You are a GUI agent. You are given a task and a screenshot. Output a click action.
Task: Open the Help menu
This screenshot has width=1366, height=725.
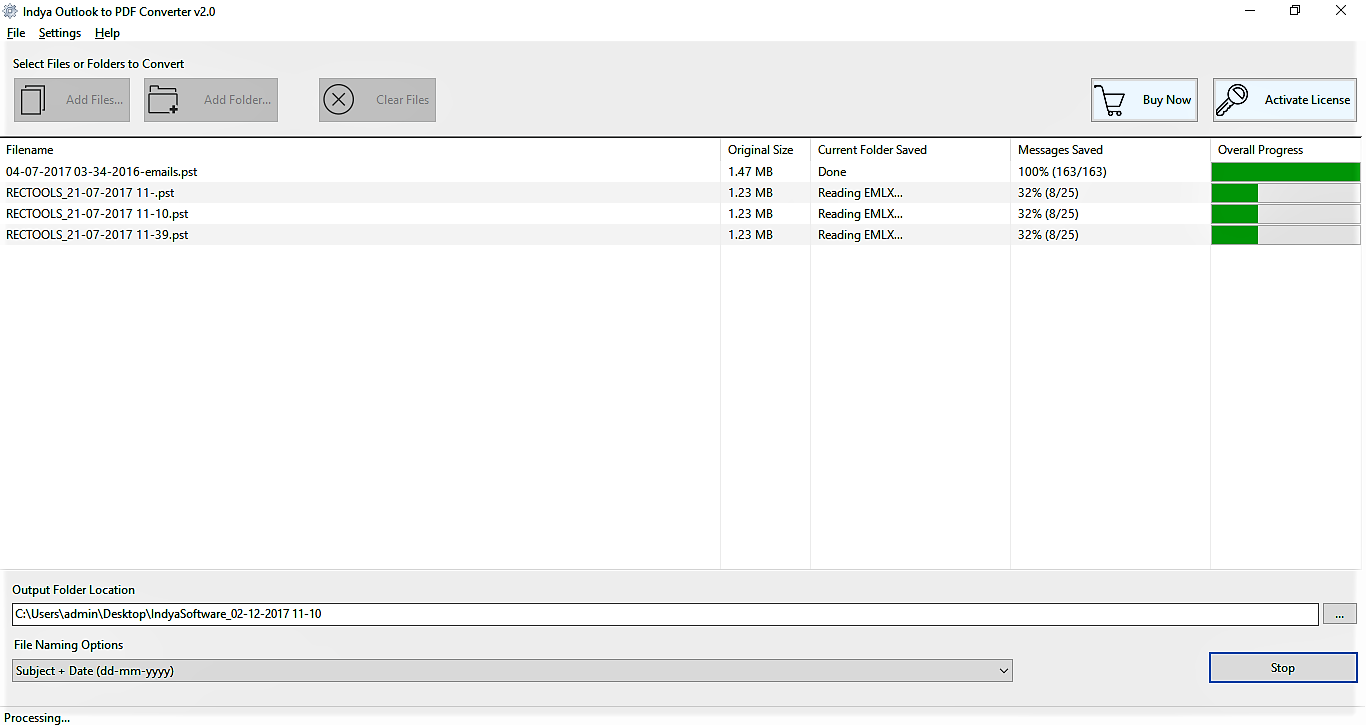tap(107, 33)
